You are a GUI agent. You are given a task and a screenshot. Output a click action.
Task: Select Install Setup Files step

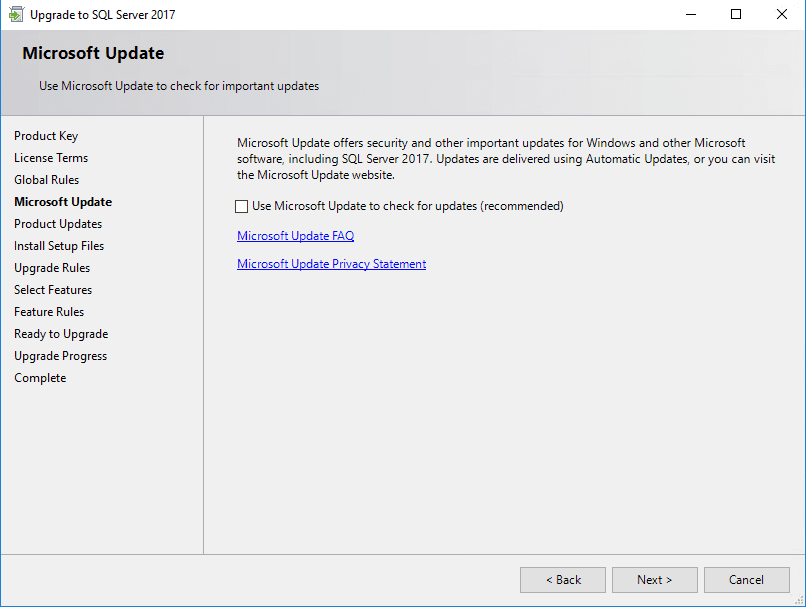click(59, 246)
